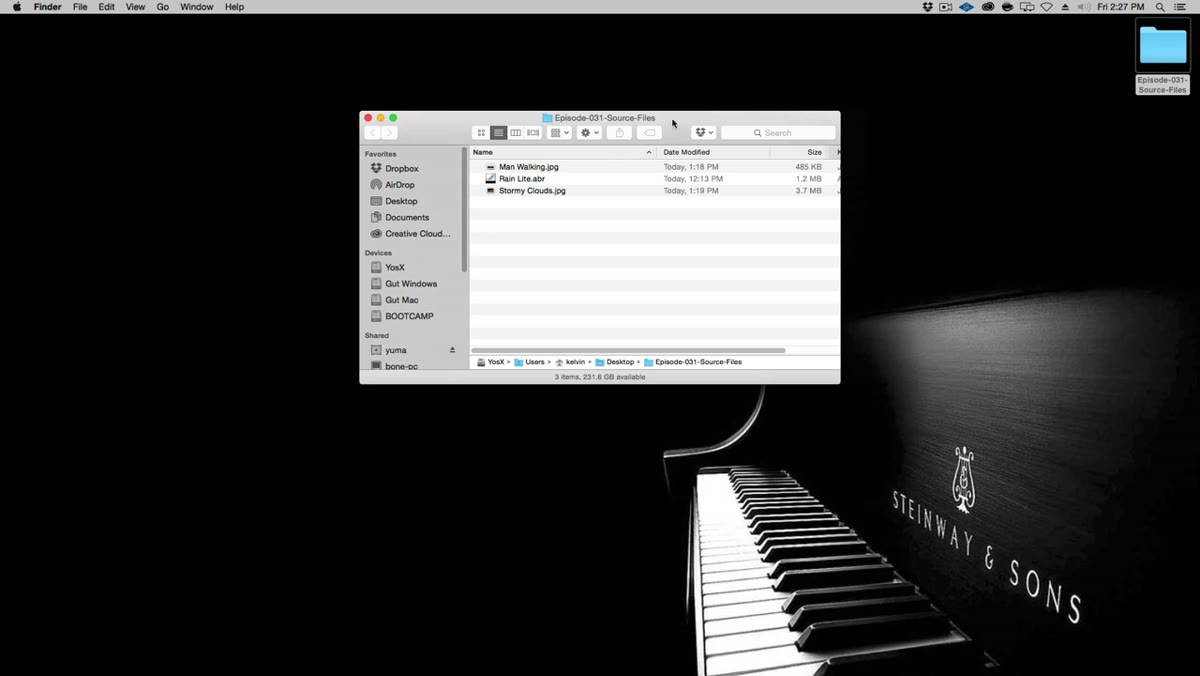
Task: Open the item arrangement dropdown
Action: [x=559, y=133]
